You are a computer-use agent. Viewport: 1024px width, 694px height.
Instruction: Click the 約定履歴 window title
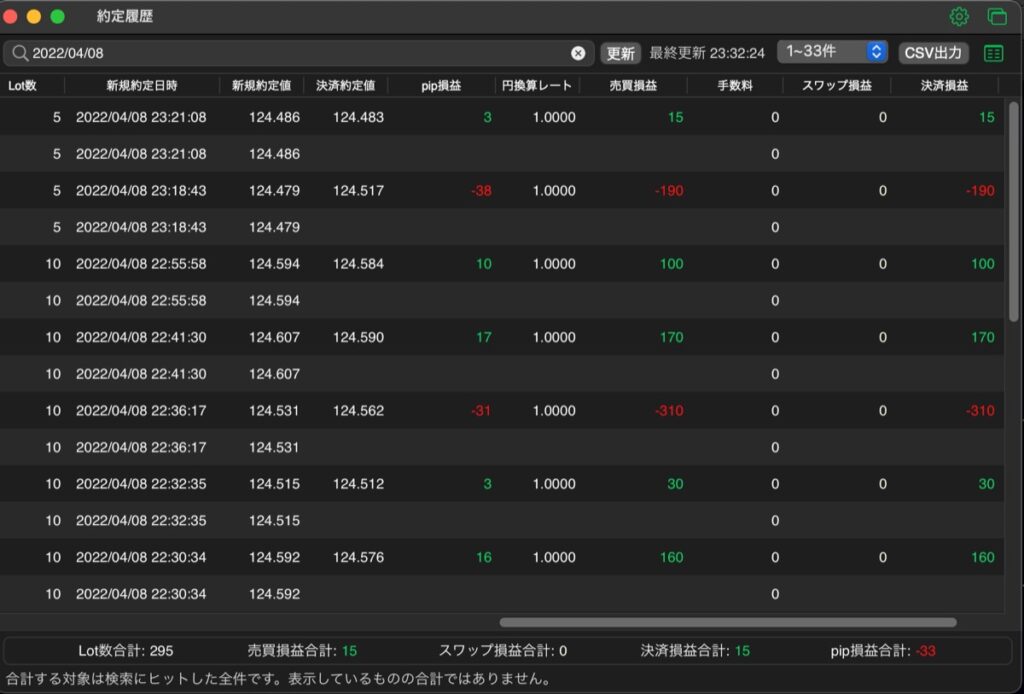(125, 16)
